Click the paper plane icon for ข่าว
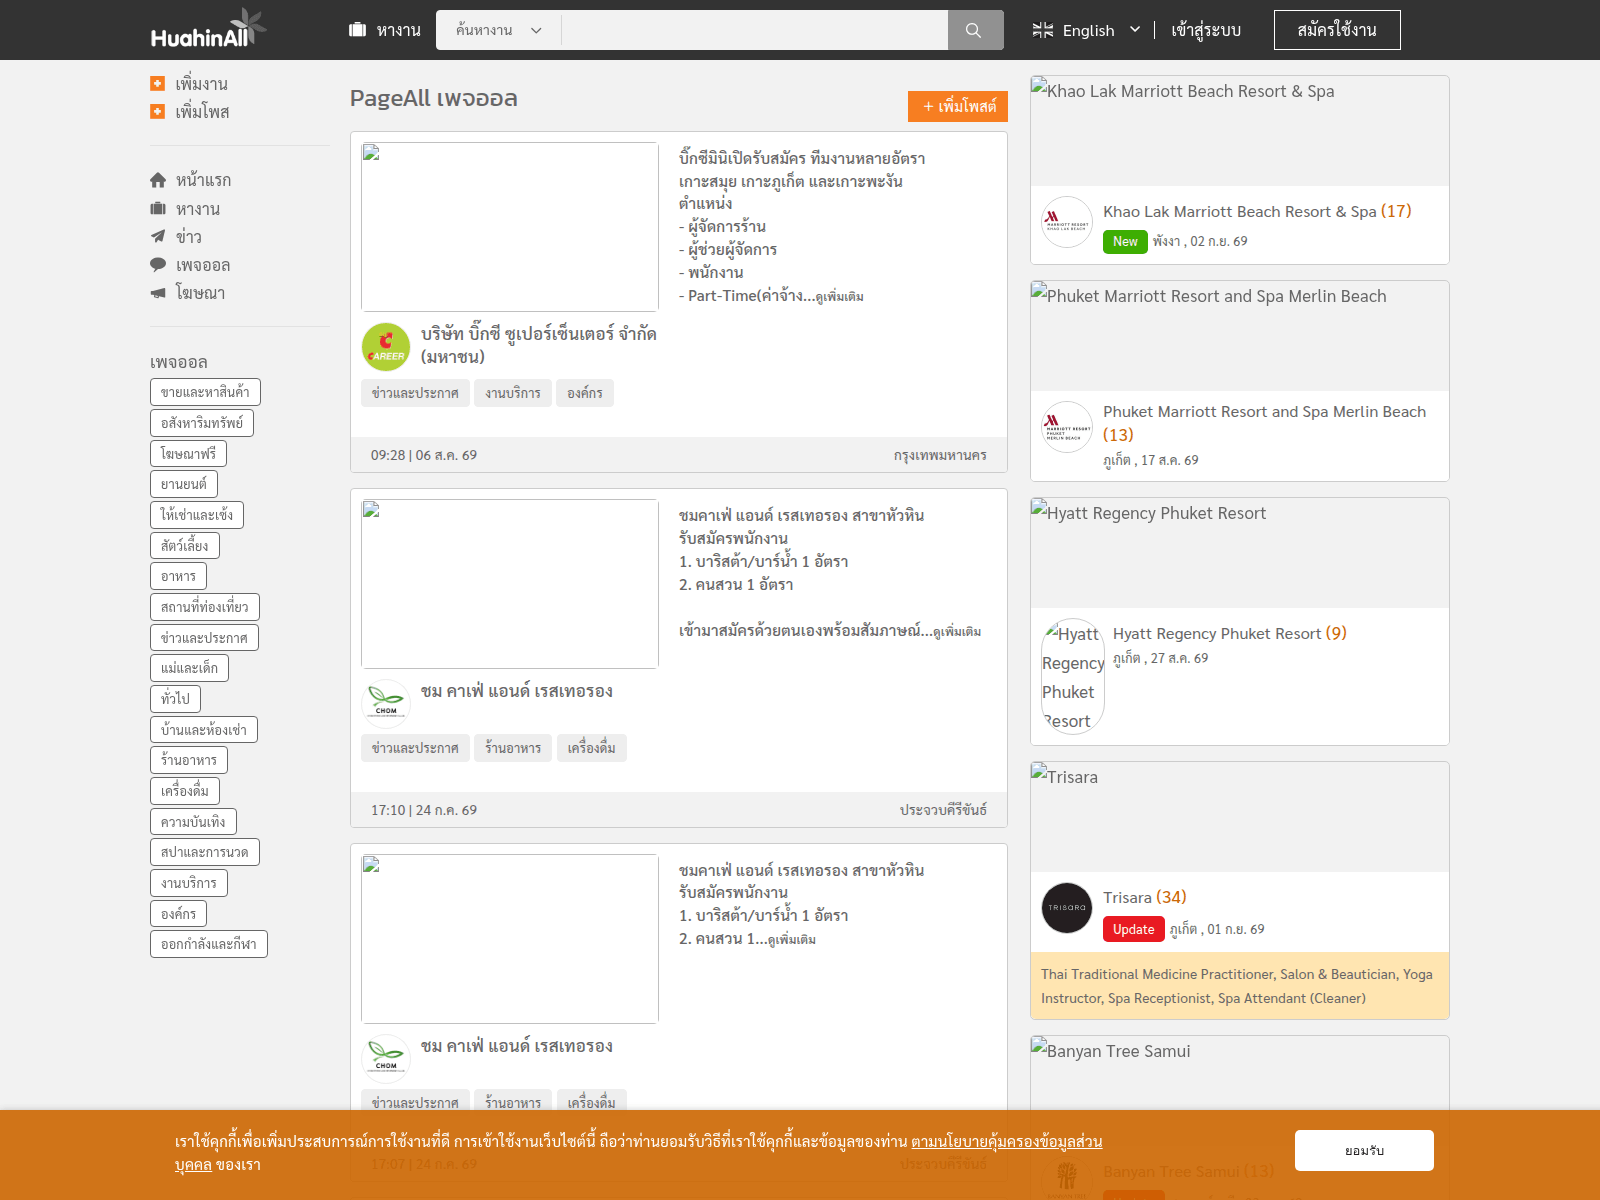The image size is (1600, 1200). click(x=158, y=237)
